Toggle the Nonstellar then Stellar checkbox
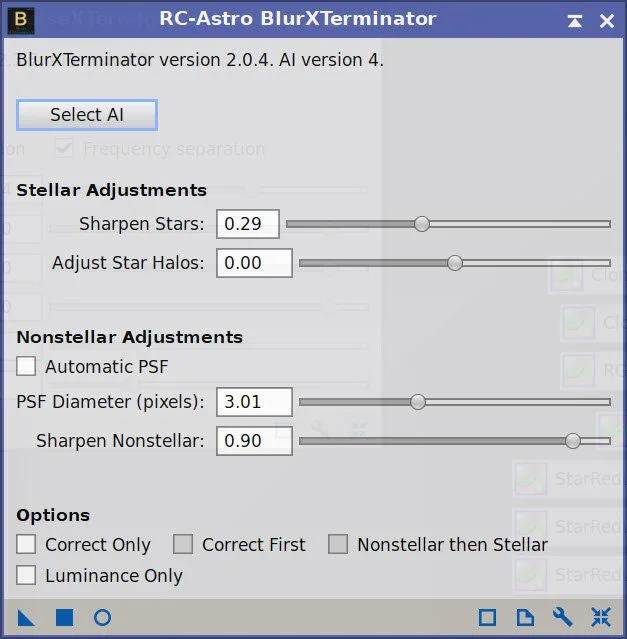 (338, 544)
